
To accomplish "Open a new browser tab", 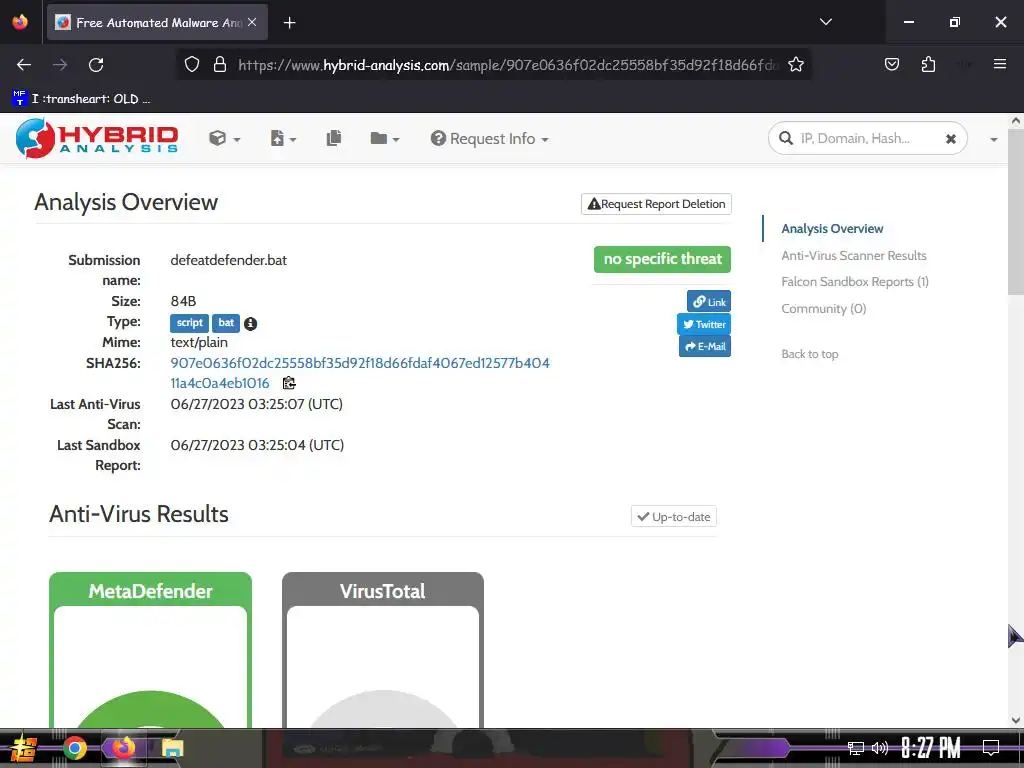I will (x=289, y=23).
